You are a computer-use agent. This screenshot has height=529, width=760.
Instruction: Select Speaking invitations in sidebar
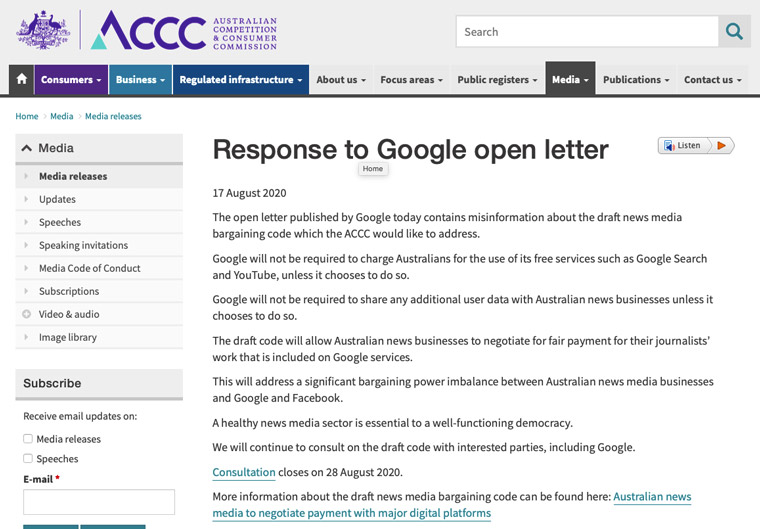click(99, 245)
